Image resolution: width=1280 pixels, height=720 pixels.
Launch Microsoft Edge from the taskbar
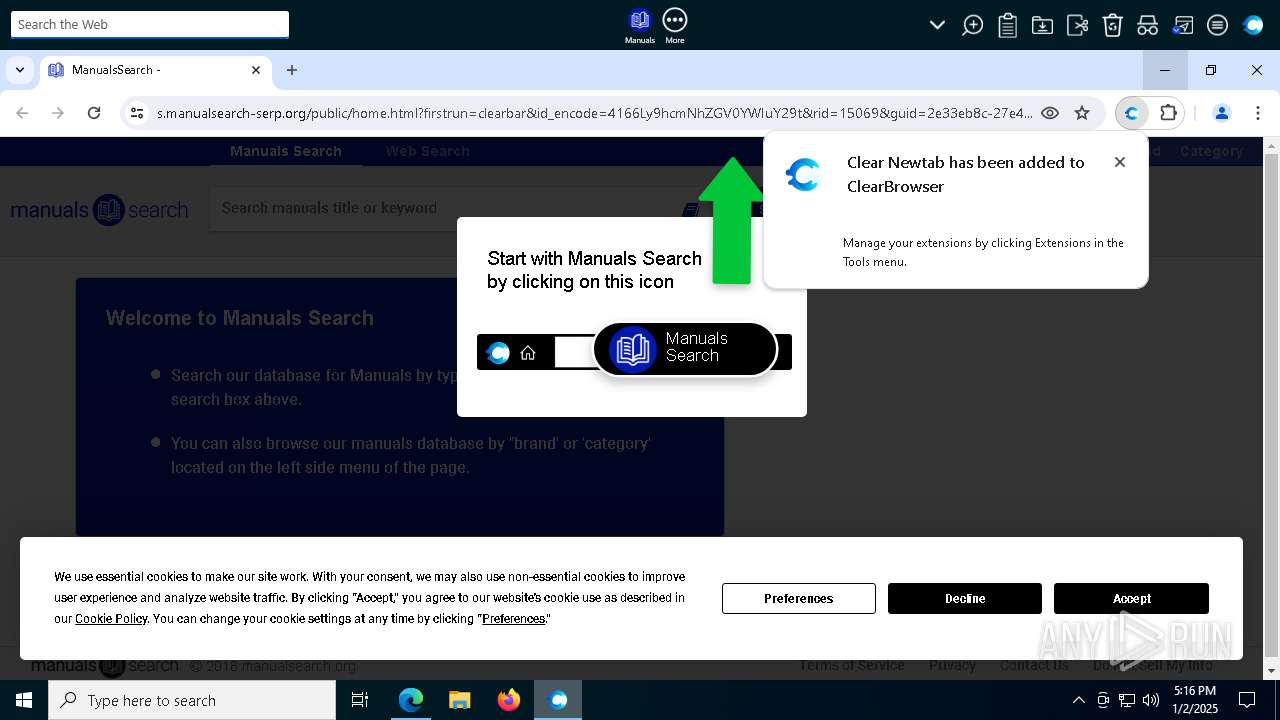point(411,700)
